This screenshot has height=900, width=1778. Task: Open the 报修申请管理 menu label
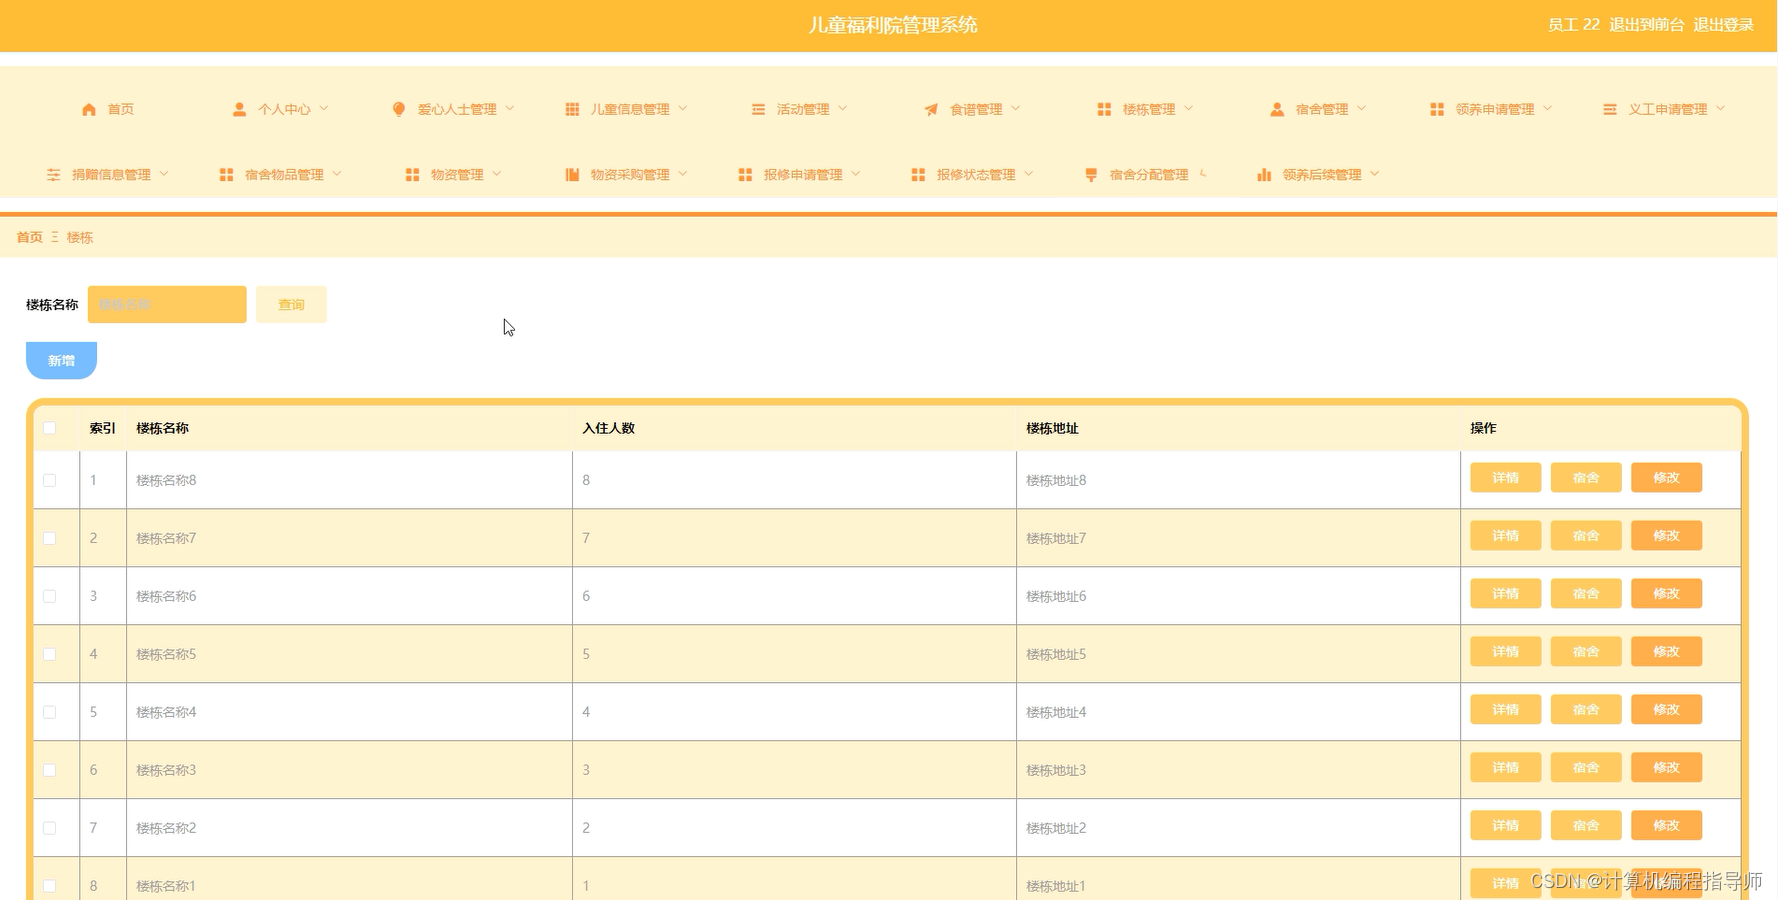point(803,174)
